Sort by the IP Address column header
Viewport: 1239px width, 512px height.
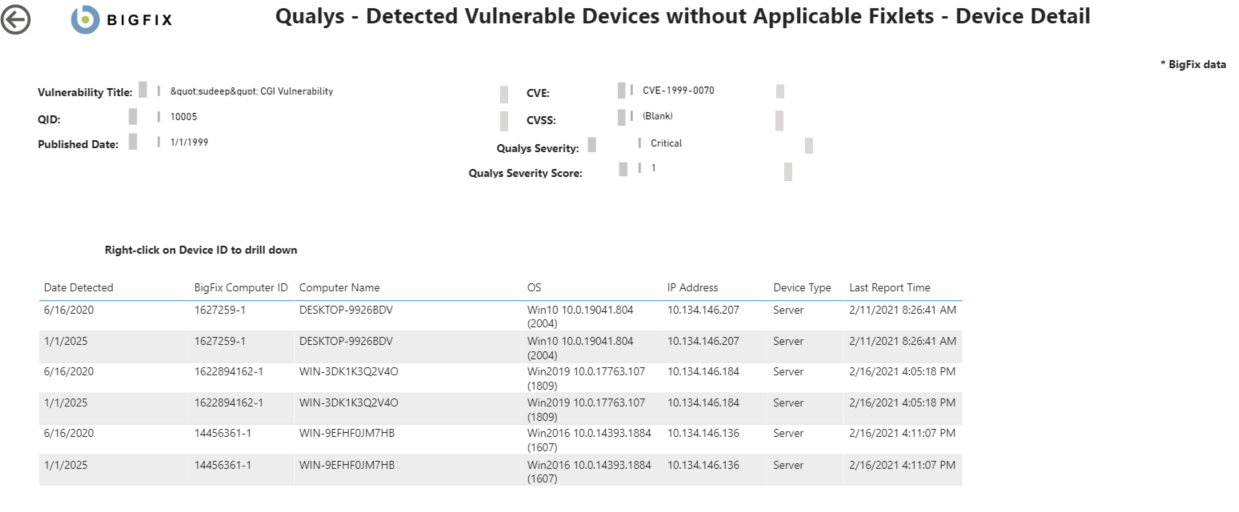(x=692, y=288)
